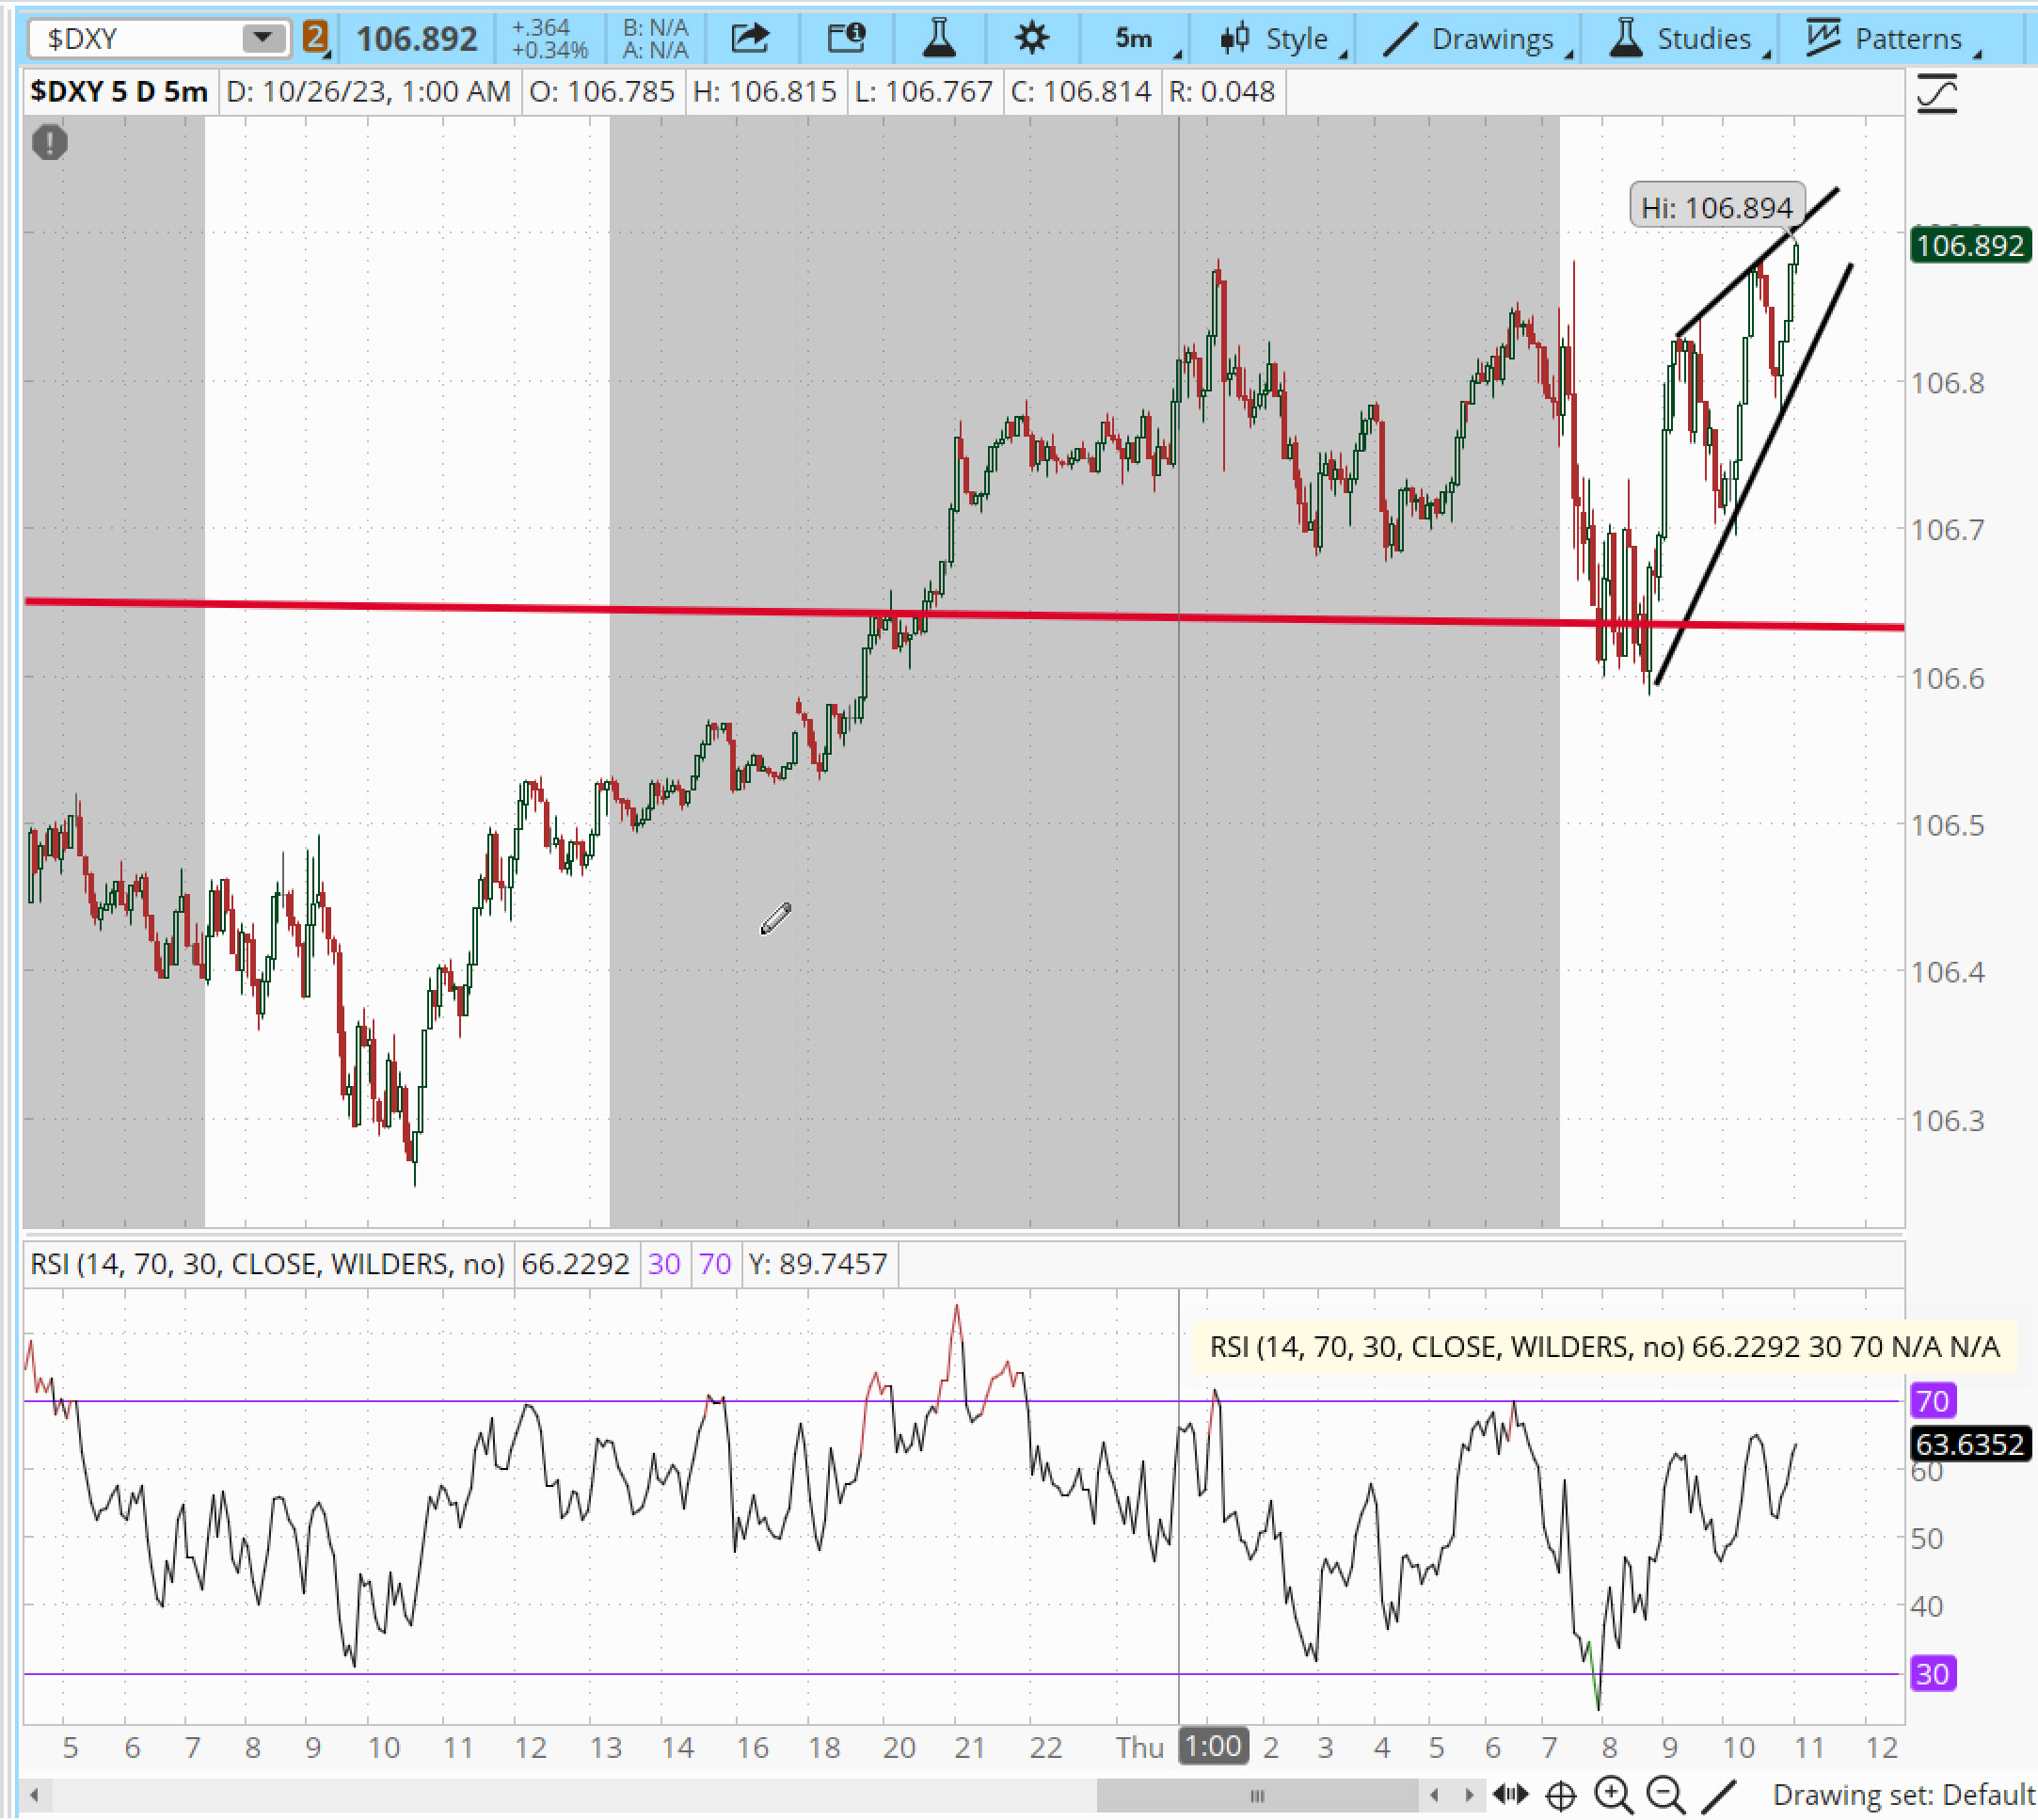
Task: Click the flask Edit Studies icon
Action: point(939,39)
